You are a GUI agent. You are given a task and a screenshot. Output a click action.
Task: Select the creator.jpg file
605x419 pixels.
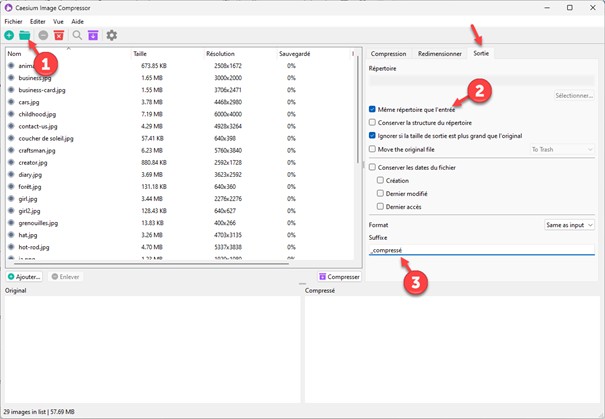click(33, 162)
